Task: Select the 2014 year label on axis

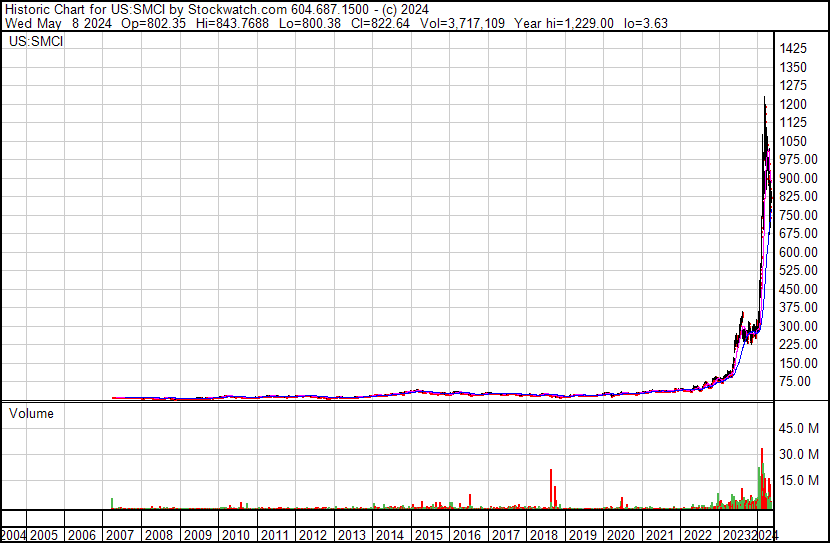Action: 390,535
